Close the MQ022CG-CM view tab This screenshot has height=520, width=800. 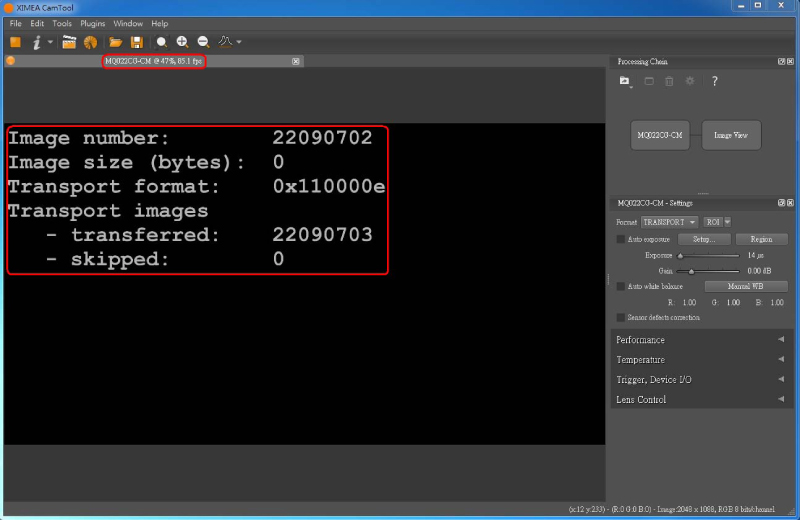[x=295, y=61]
